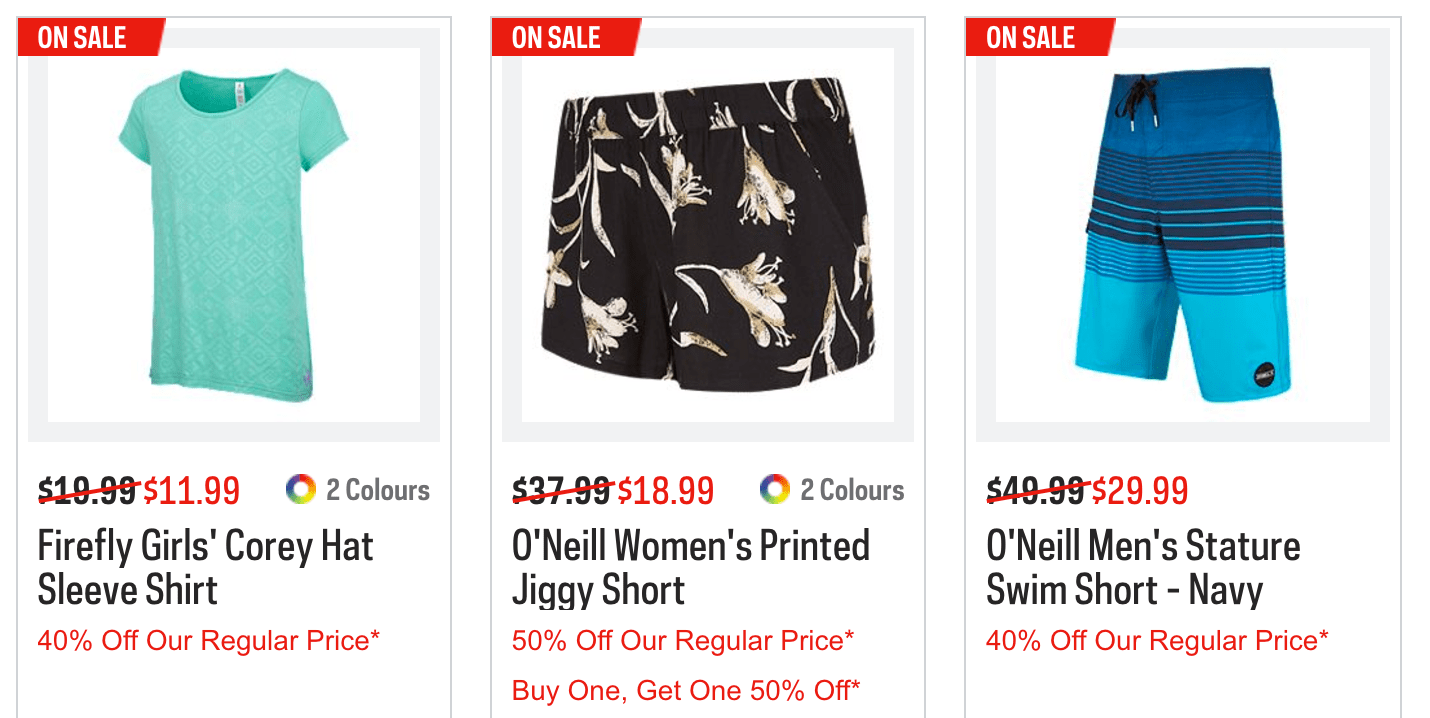Open O'Neill Women's Printed Jiggy Short title

tap(690, 568)
